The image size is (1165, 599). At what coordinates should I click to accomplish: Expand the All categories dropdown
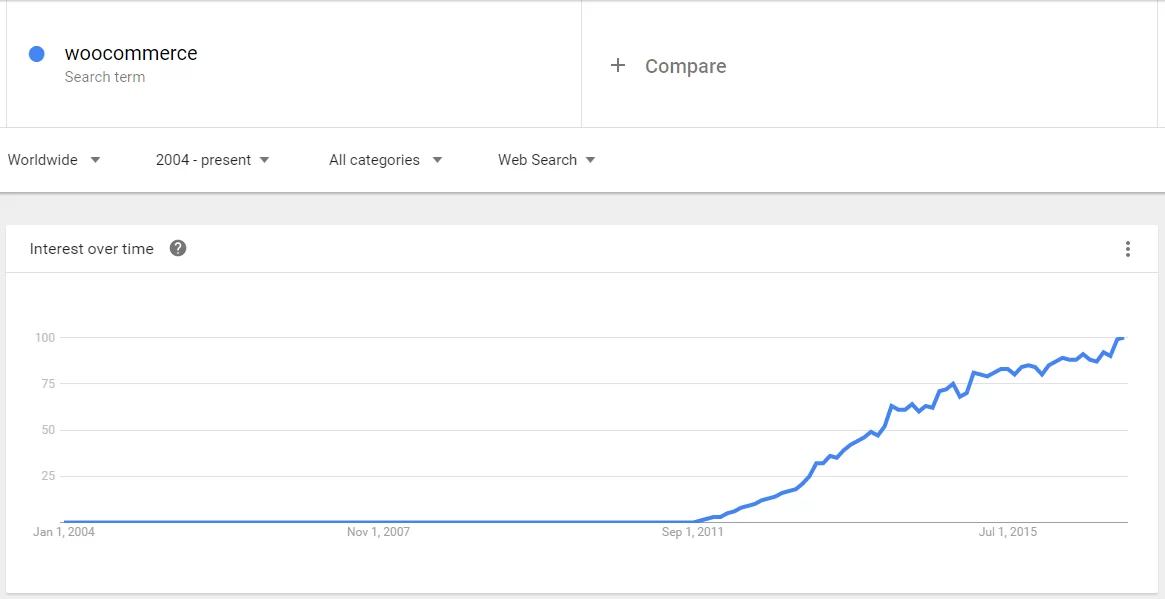[x=385, y=160]
